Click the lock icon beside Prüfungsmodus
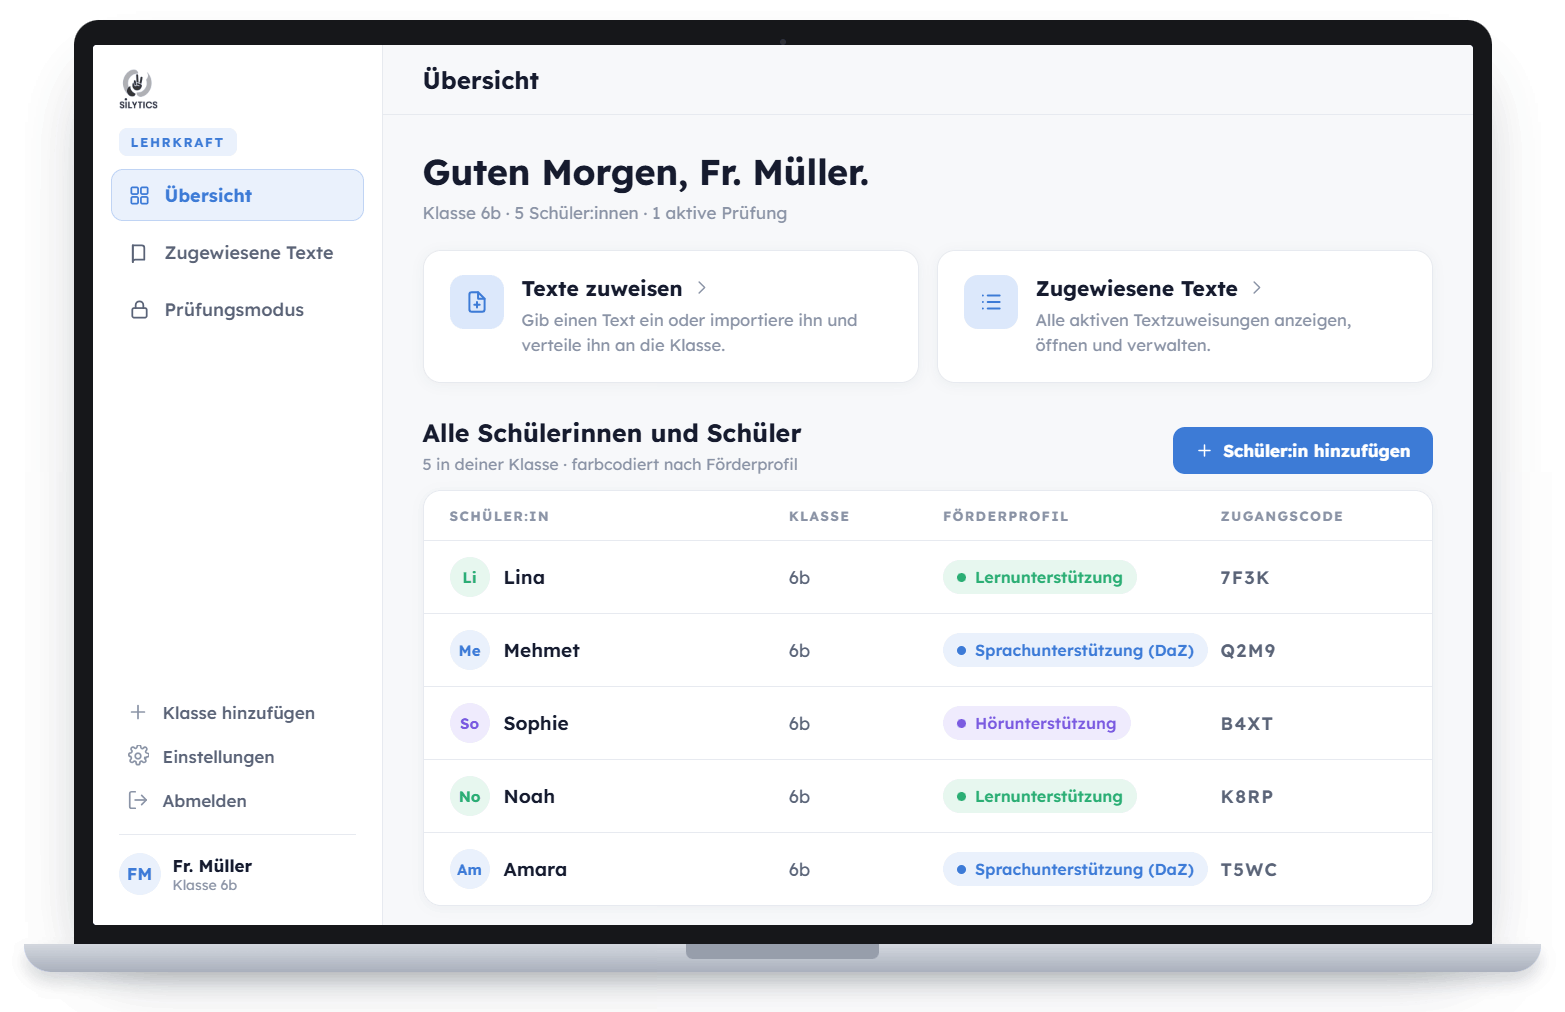1565x1012 pixels. (x=139, y=310)
